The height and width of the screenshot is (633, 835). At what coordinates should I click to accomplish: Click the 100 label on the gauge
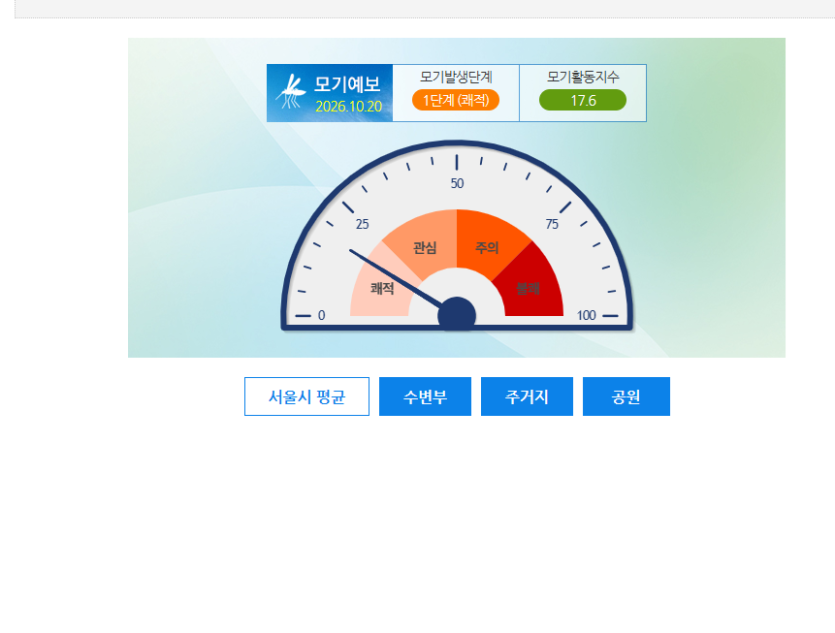(586, 315)
